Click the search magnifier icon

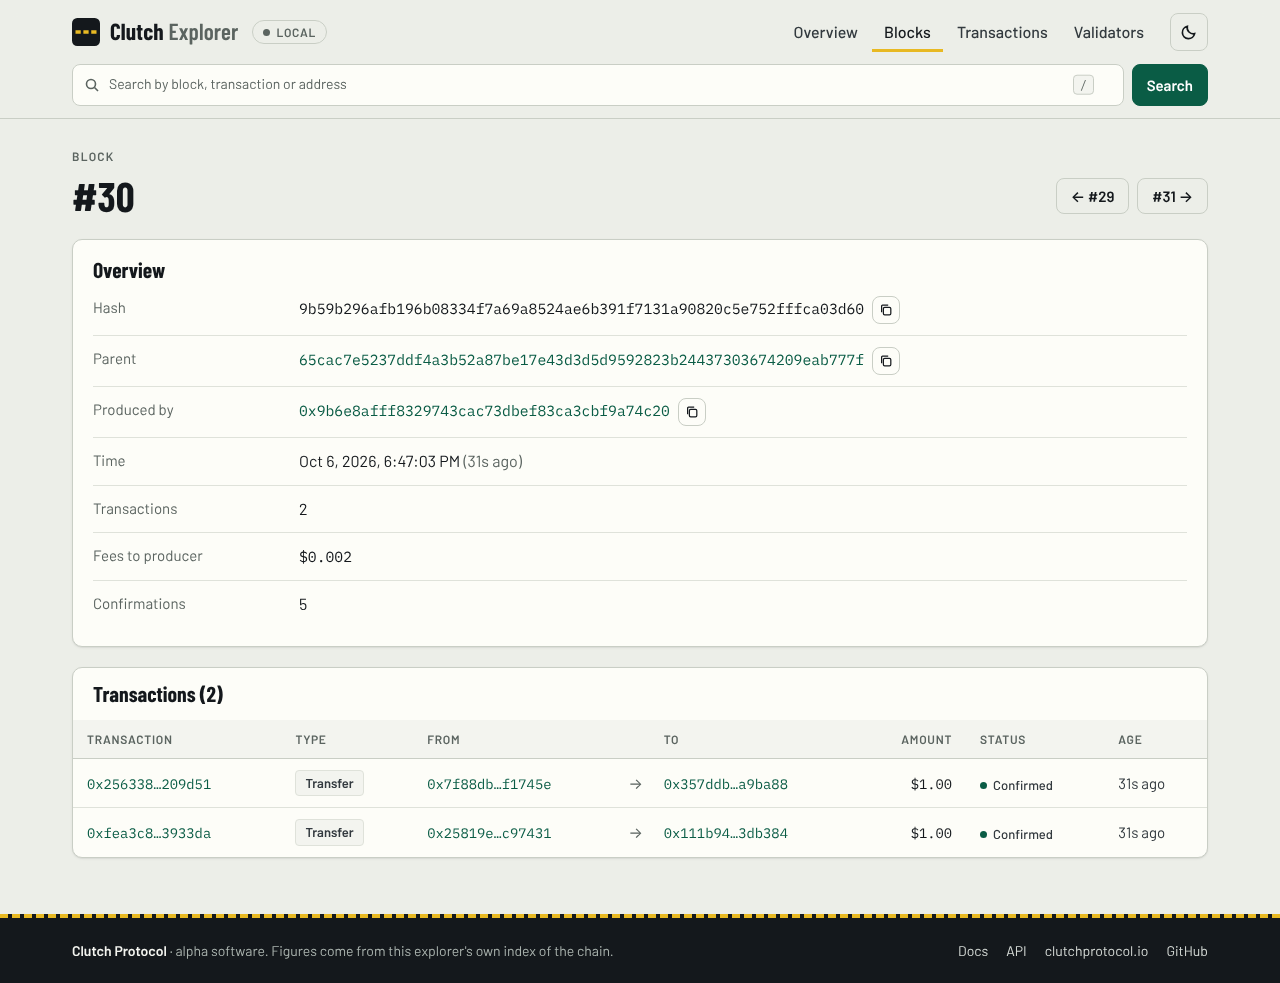coord(92,85)
